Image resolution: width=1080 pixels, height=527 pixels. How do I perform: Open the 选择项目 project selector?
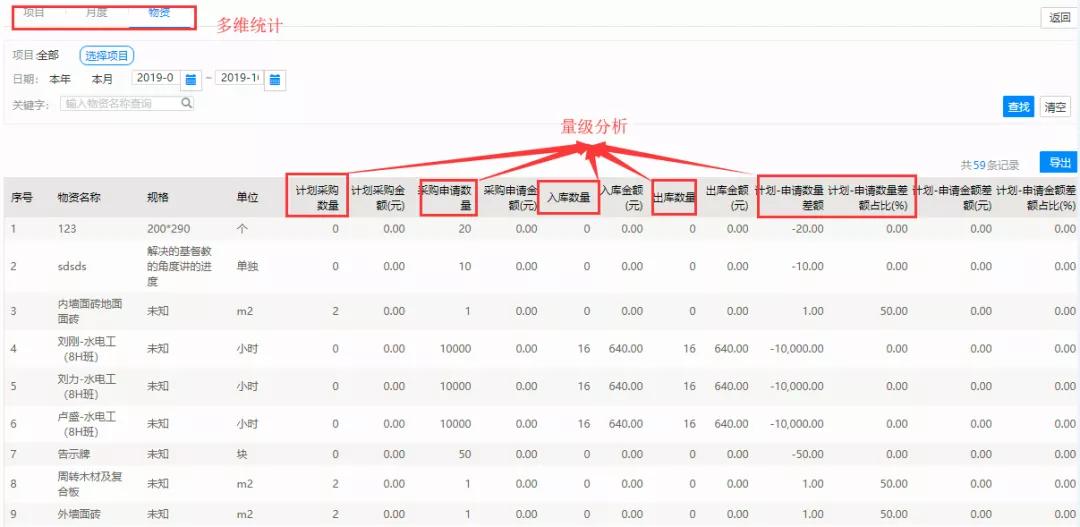click(x=107, y=56)
